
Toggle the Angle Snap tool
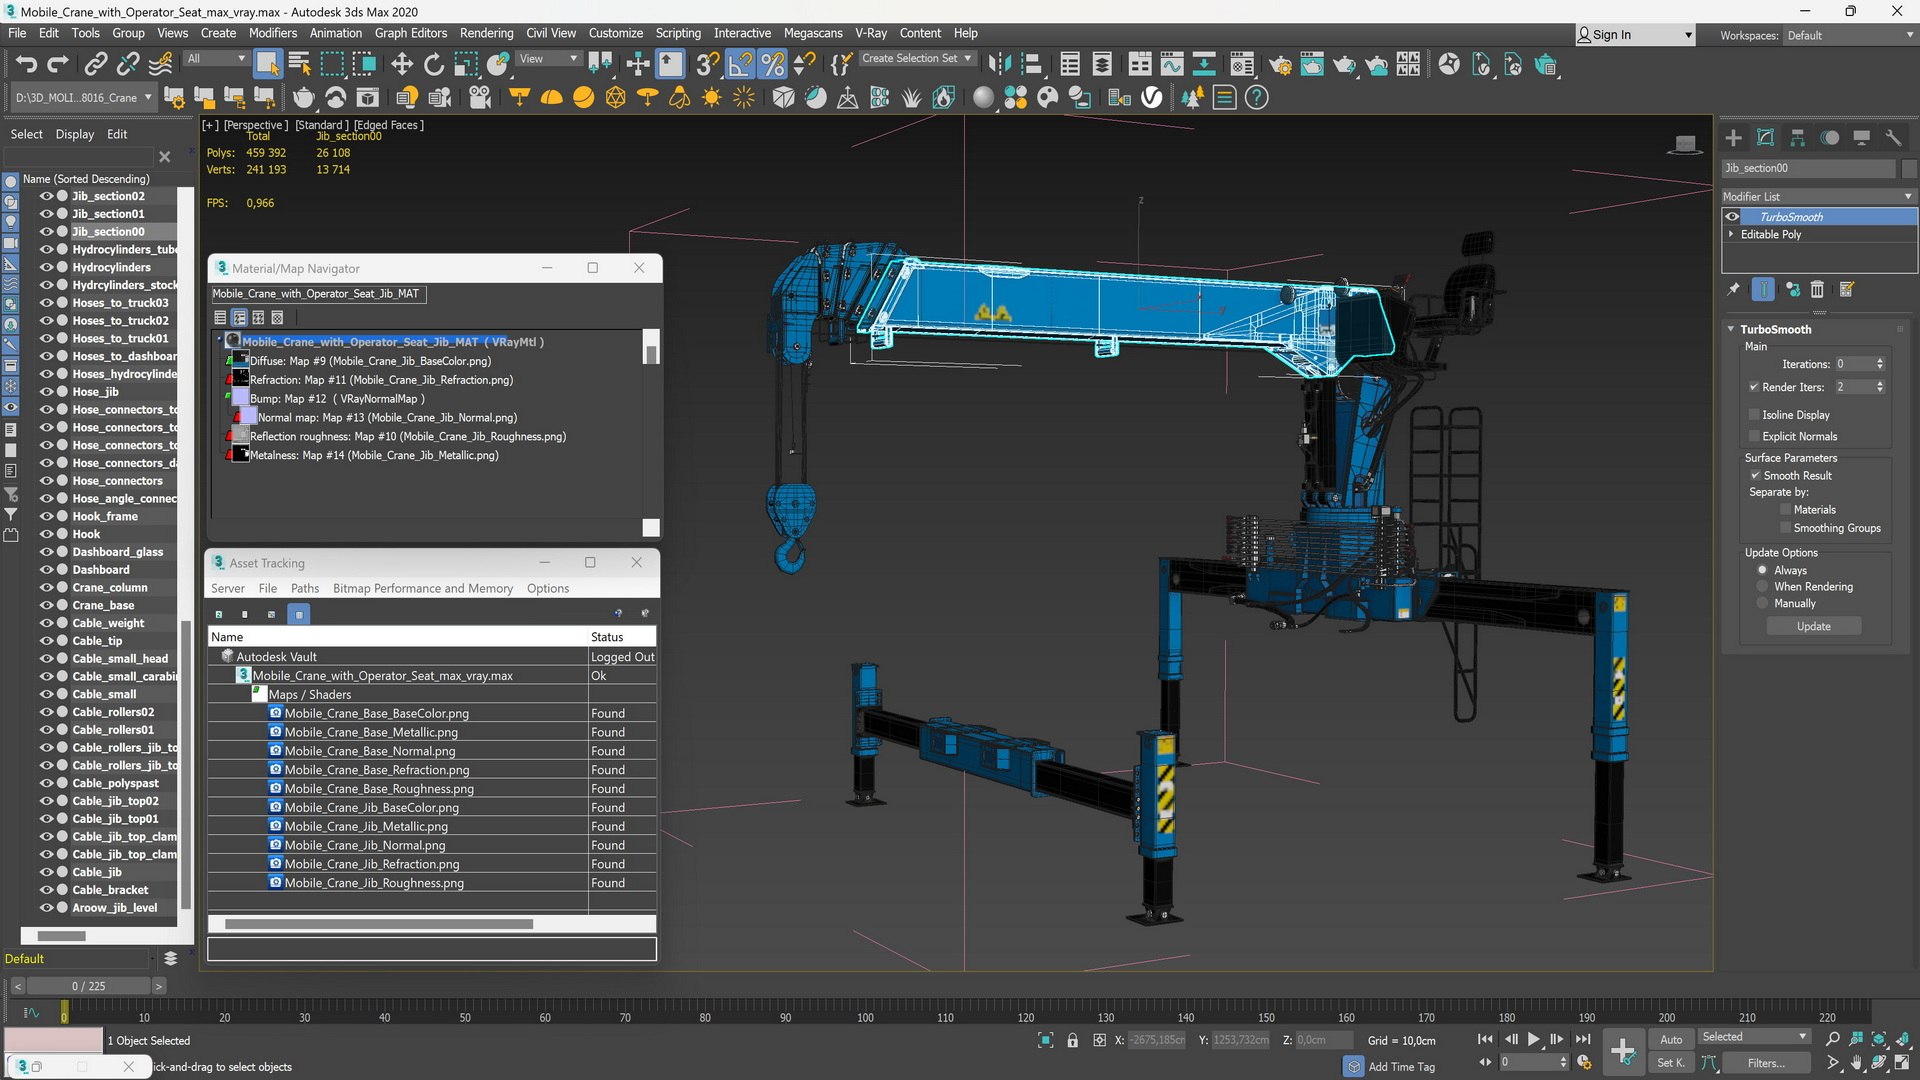(740, 65)
